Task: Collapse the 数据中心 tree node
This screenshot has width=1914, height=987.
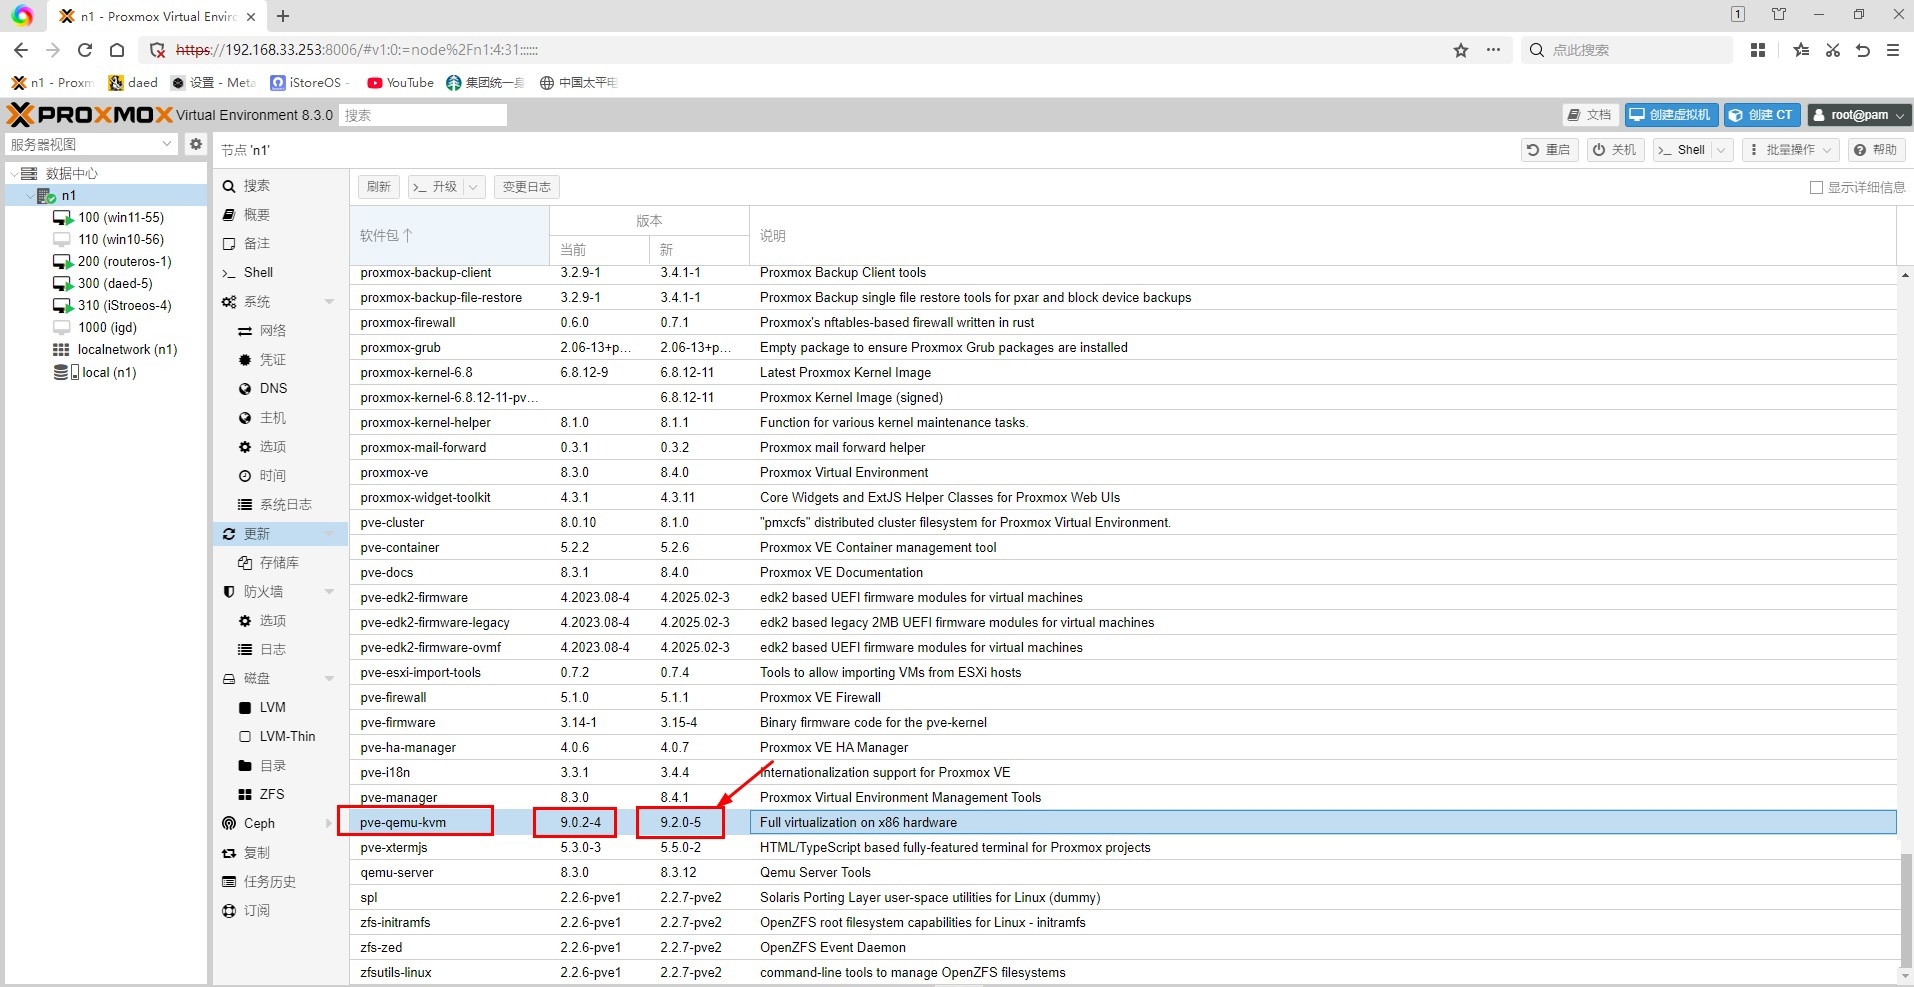Action: 13,174
